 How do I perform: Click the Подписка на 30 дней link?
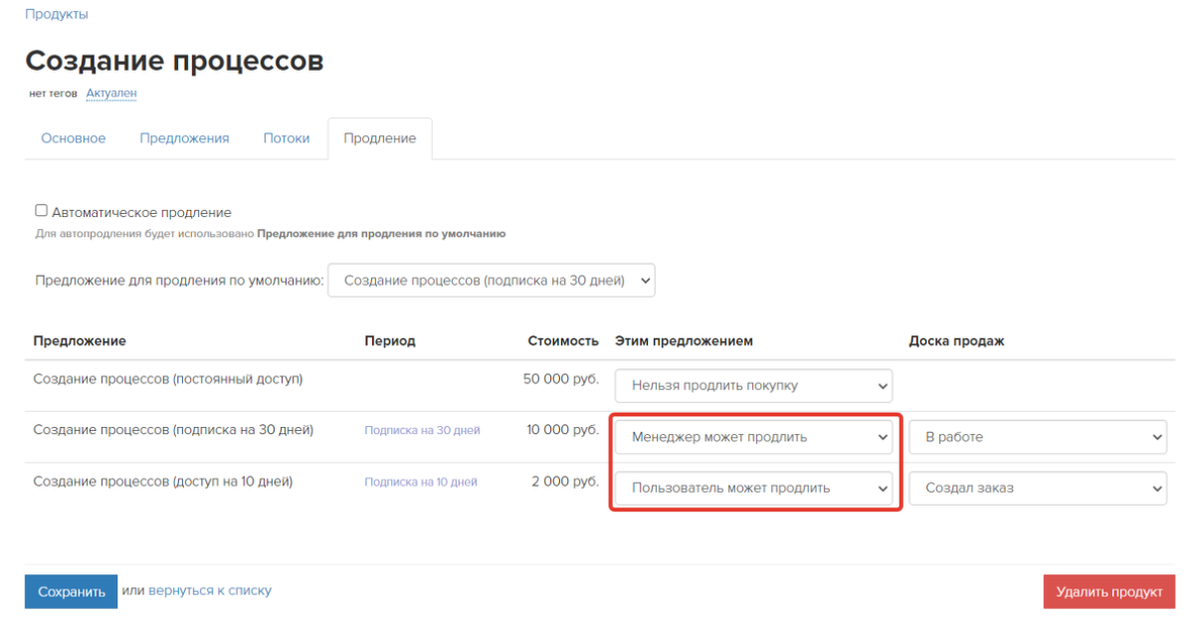pyautogui.click(x=422, y=430)
